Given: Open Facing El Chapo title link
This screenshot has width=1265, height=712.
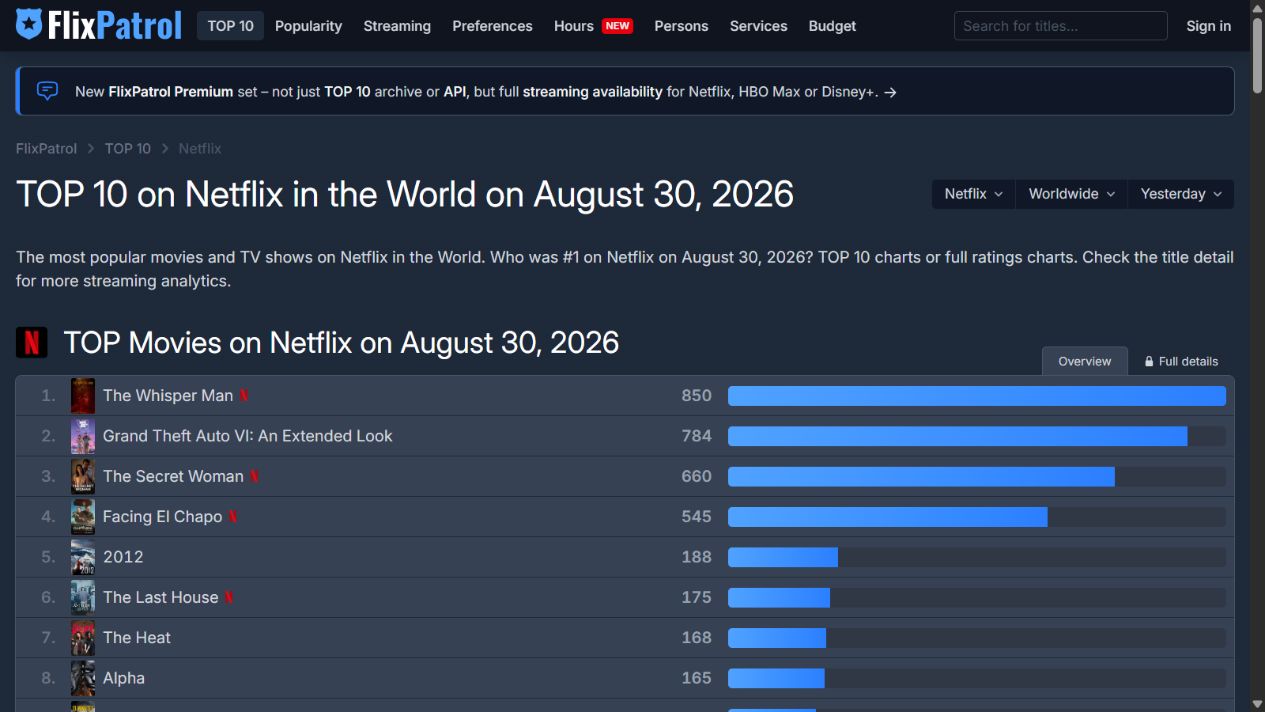Looking at the screenshot, I should pyautogui.click(x=162, y=517).
